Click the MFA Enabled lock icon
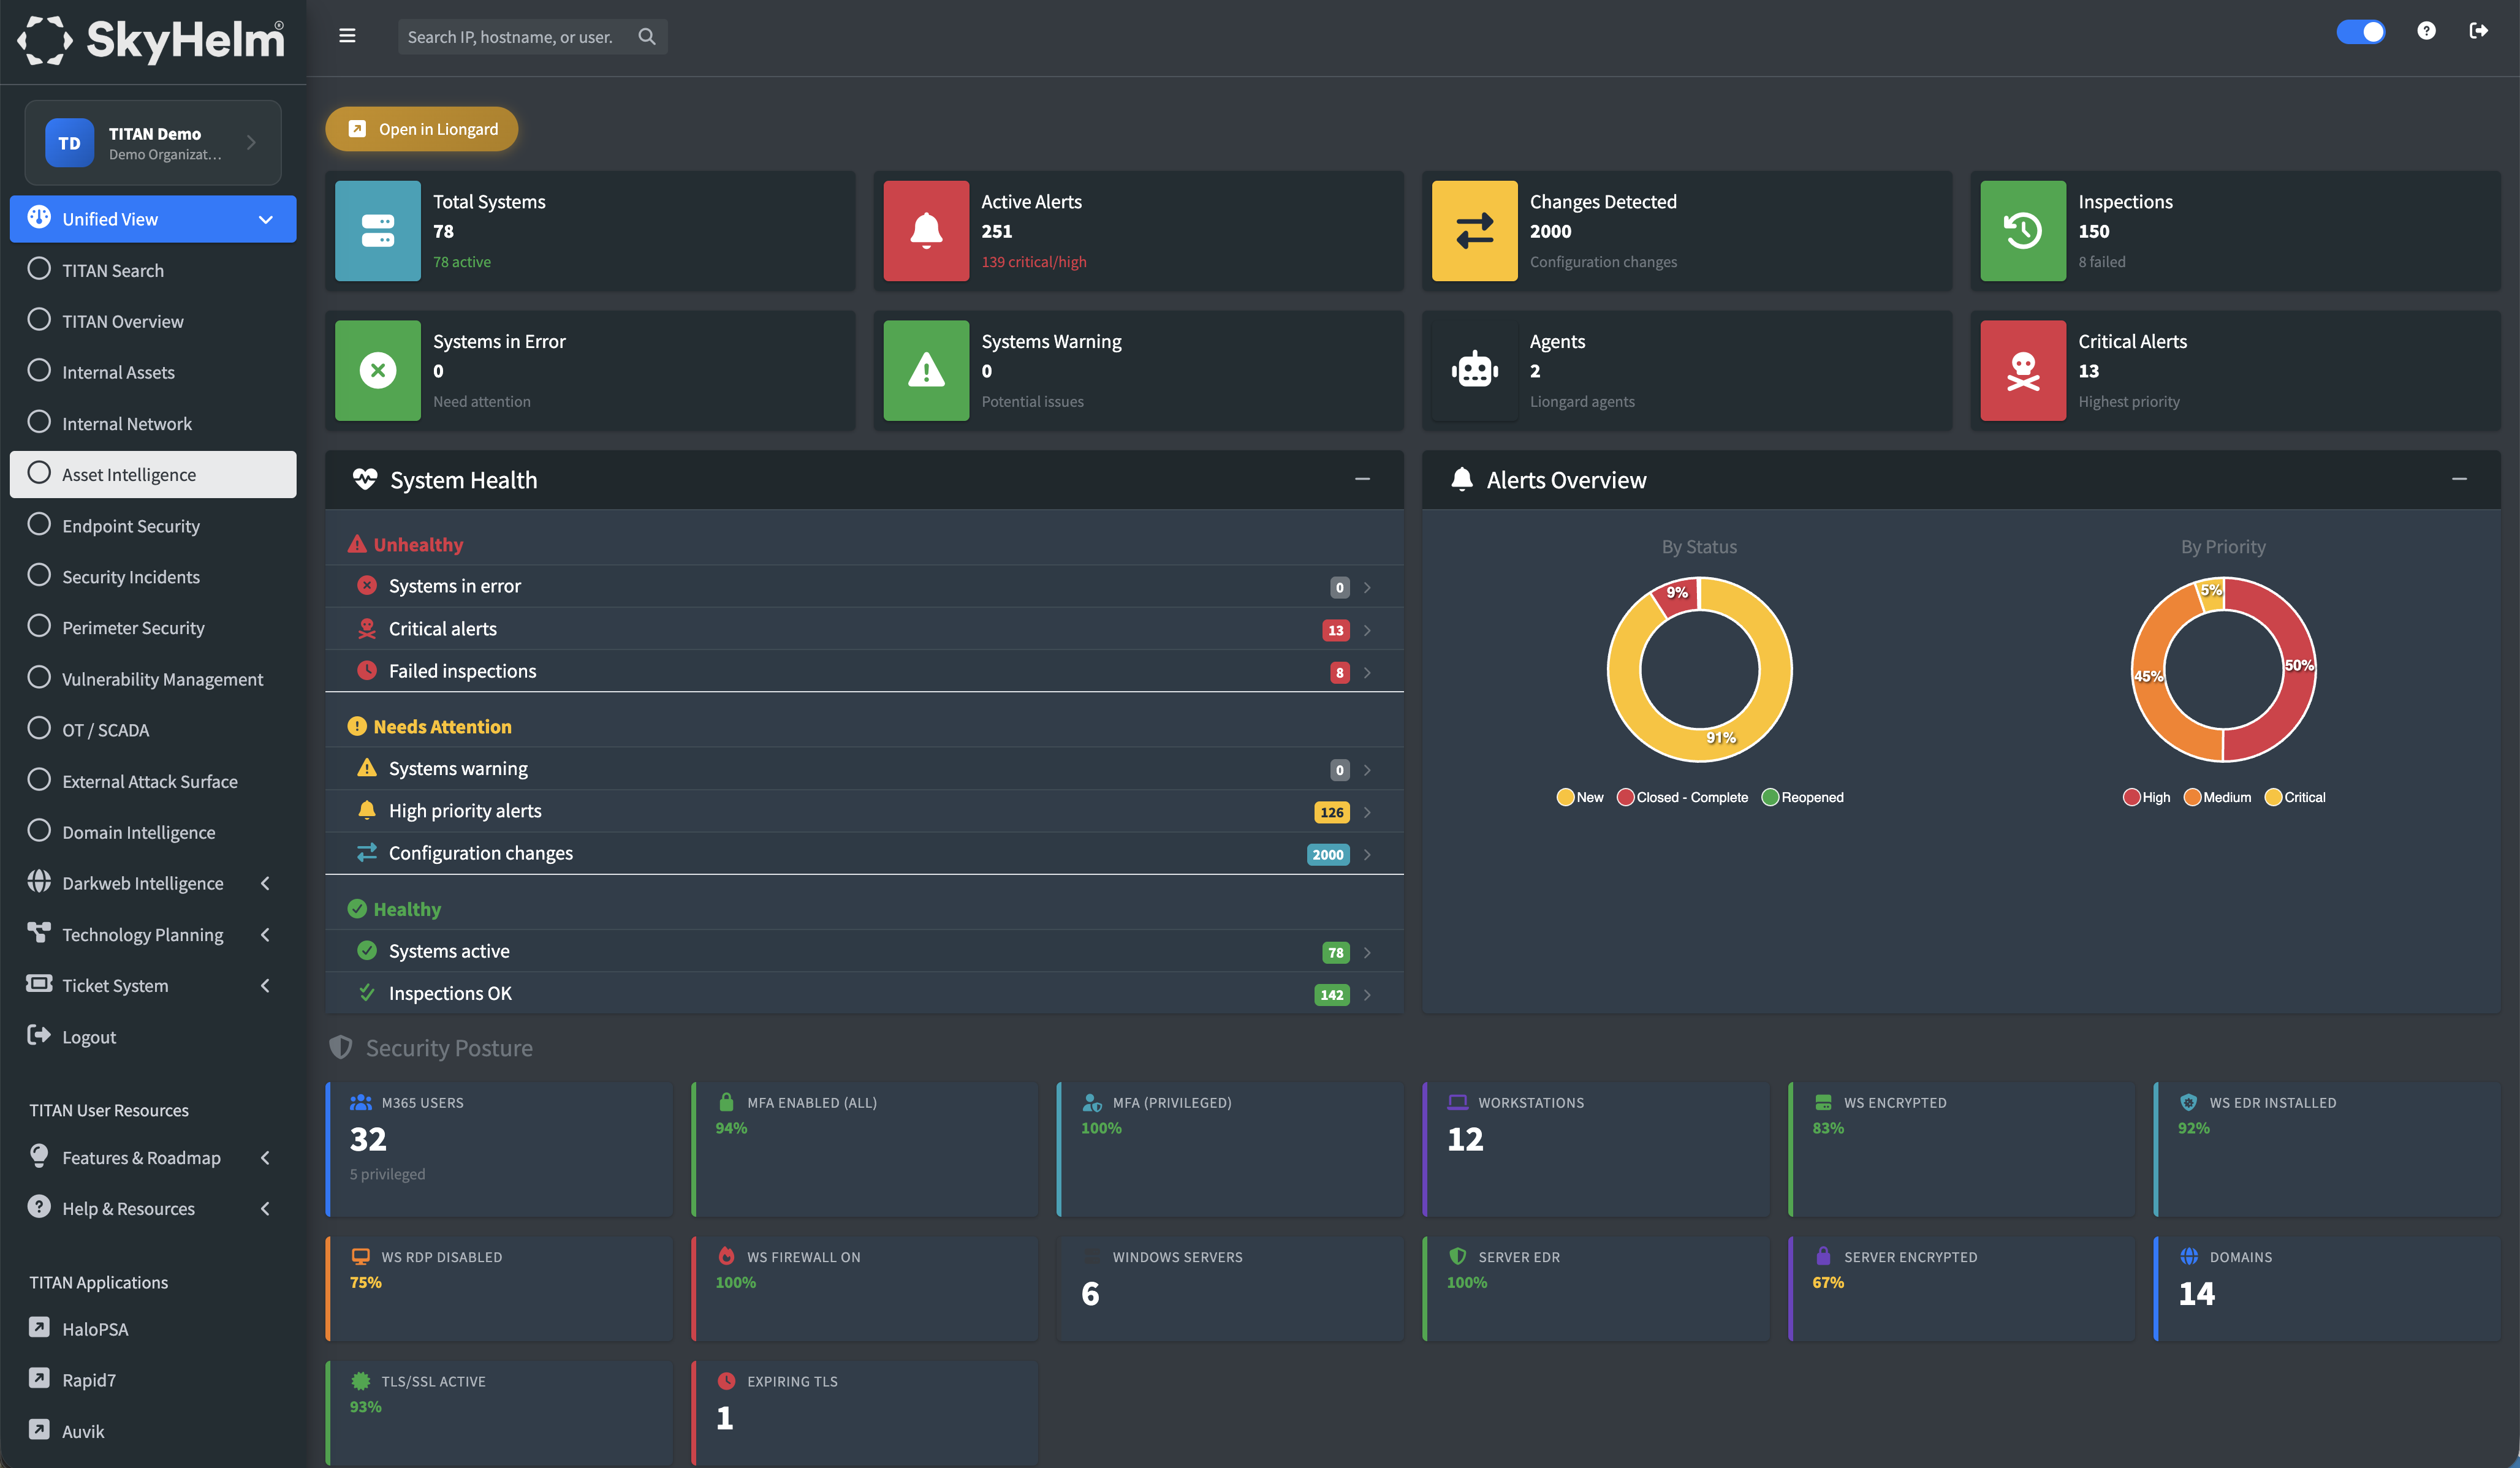Image resolution: width=2520 pixels, height=1468 pixels. pos(726,1102)
